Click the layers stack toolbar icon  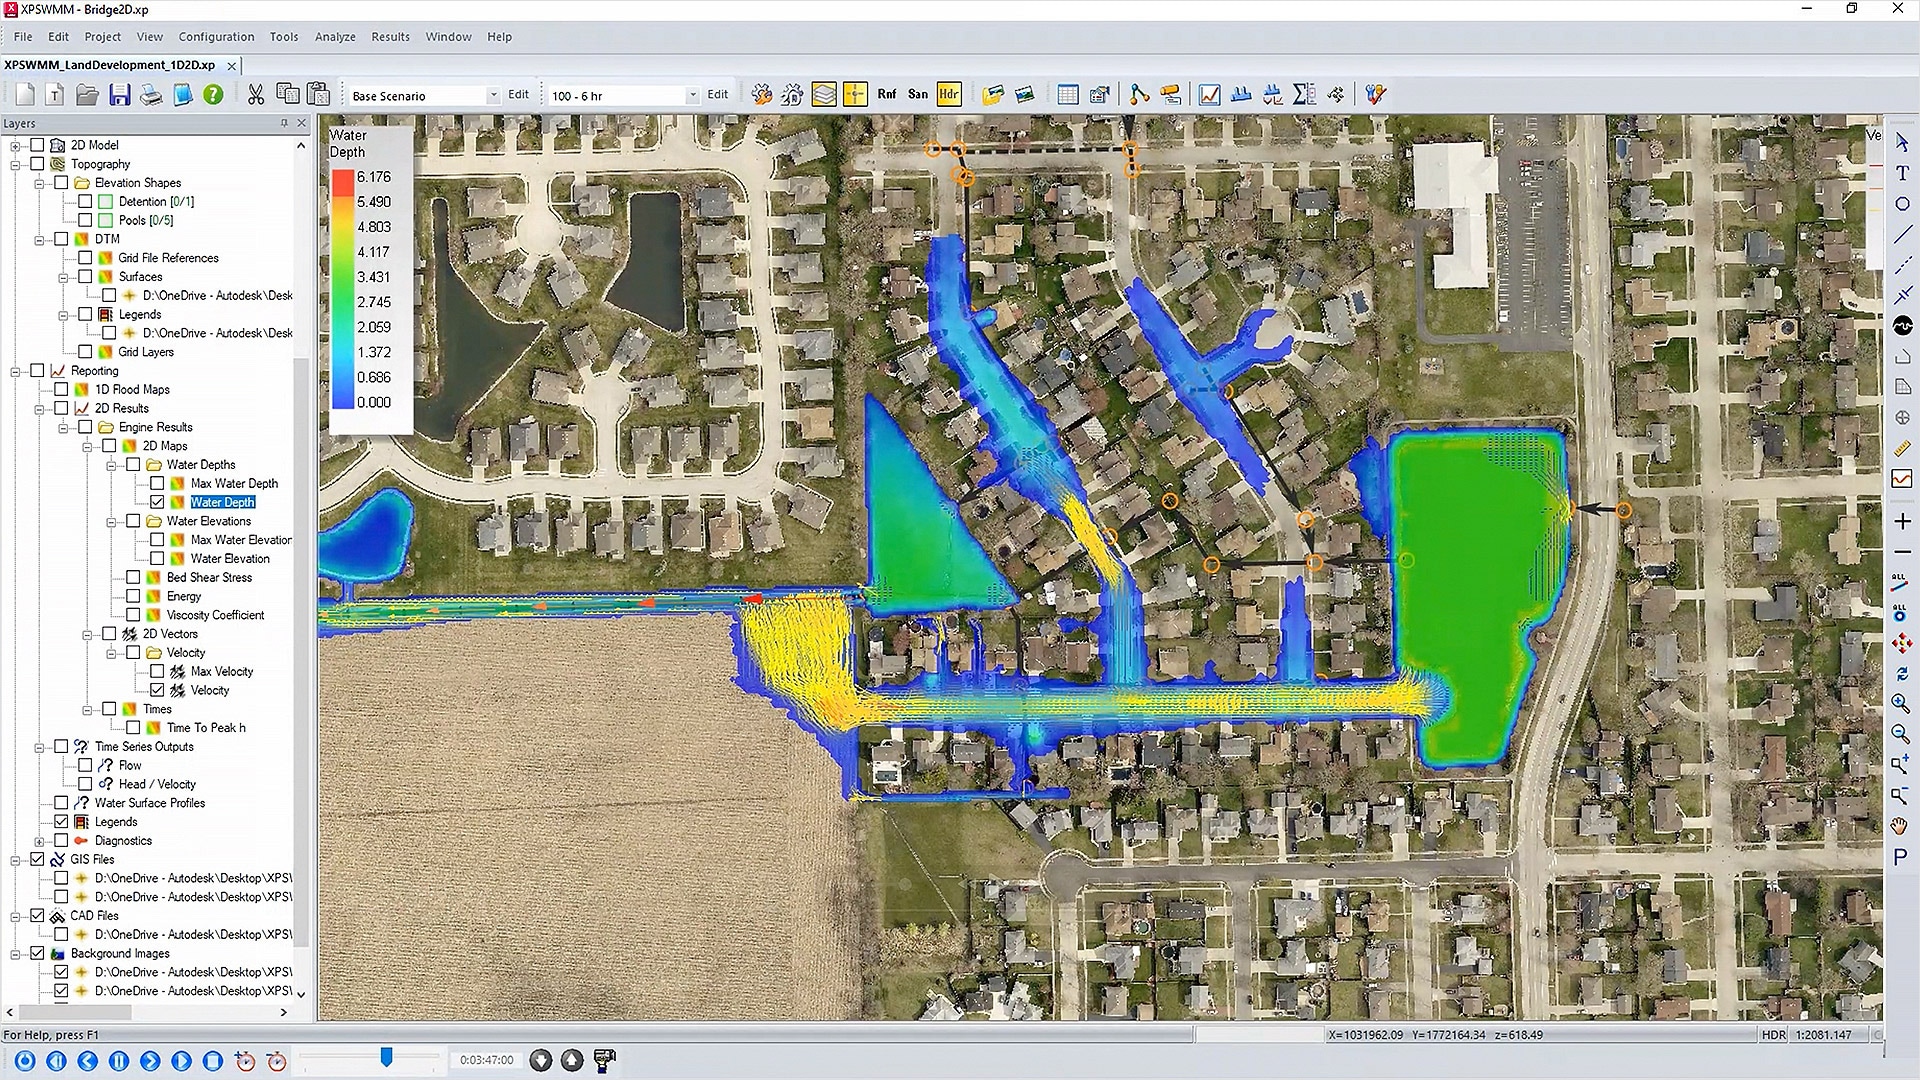[824, 95]
